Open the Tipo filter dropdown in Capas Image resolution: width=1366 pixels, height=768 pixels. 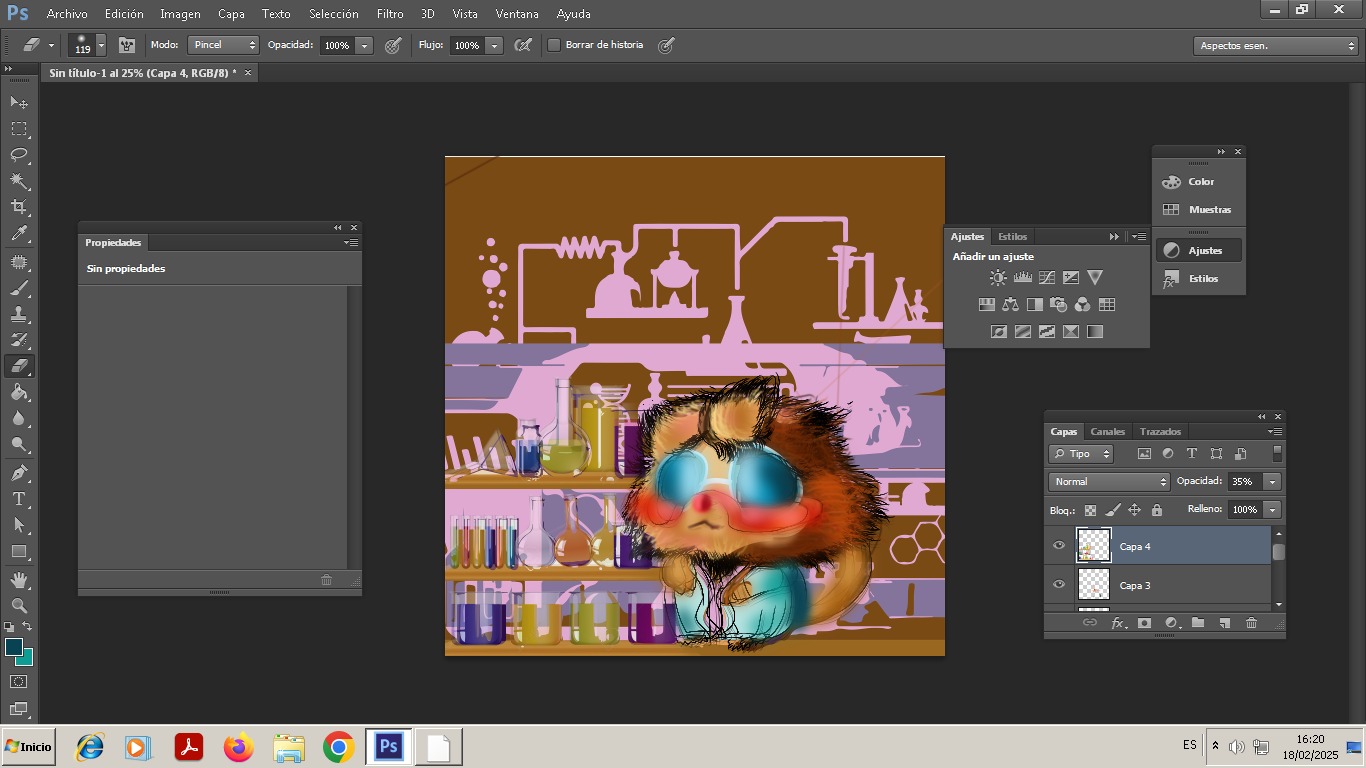coord(1081,454)
